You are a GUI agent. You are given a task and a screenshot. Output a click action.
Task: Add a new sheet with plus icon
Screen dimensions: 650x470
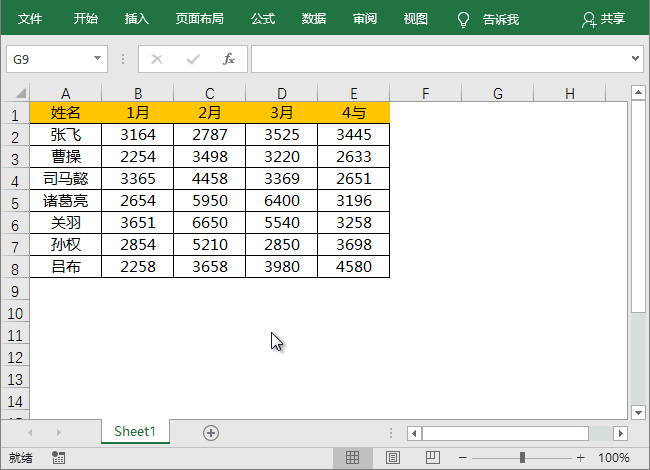click(211, 433)
